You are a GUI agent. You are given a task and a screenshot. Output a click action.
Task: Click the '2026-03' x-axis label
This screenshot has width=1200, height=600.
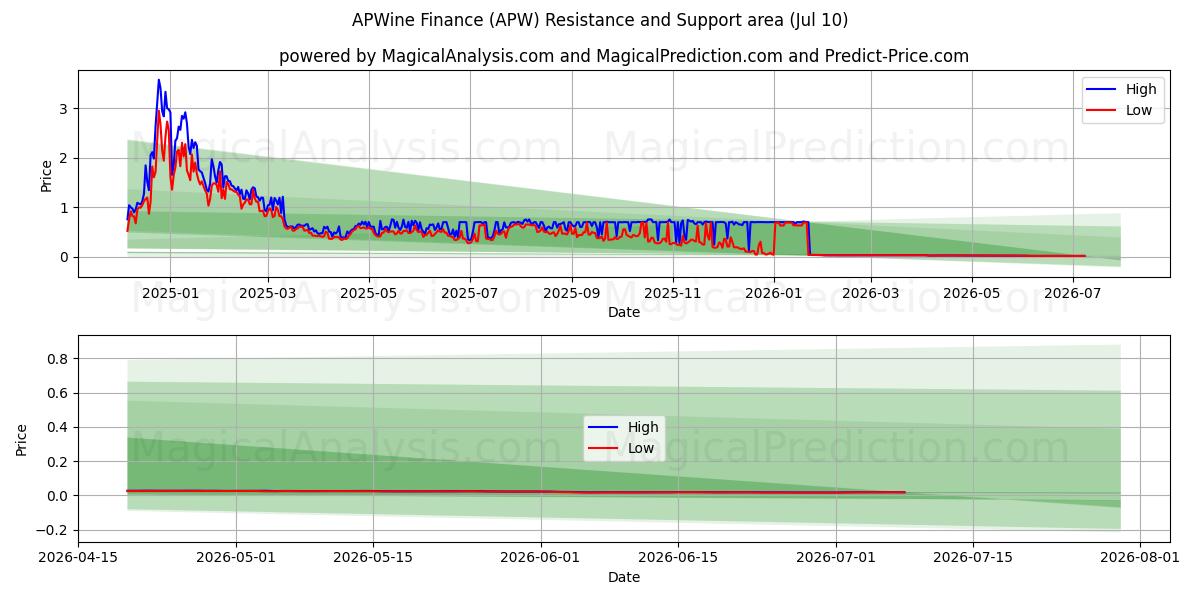click(x=871, y=294)
